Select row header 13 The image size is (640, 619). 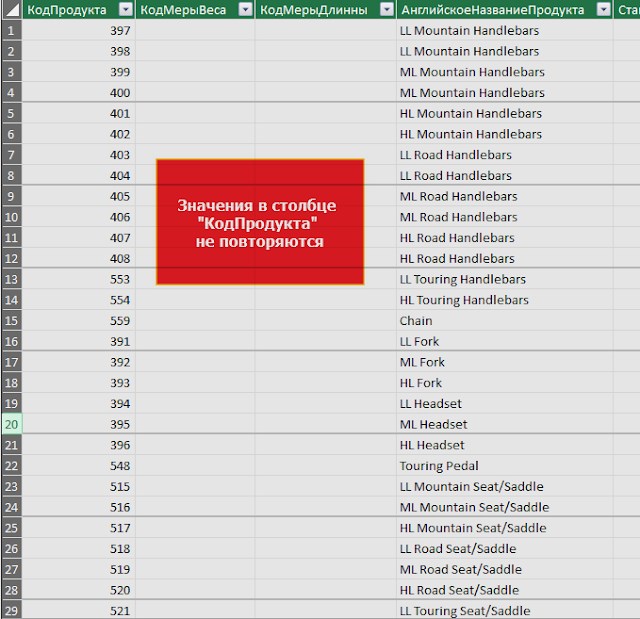coord(11,280)
